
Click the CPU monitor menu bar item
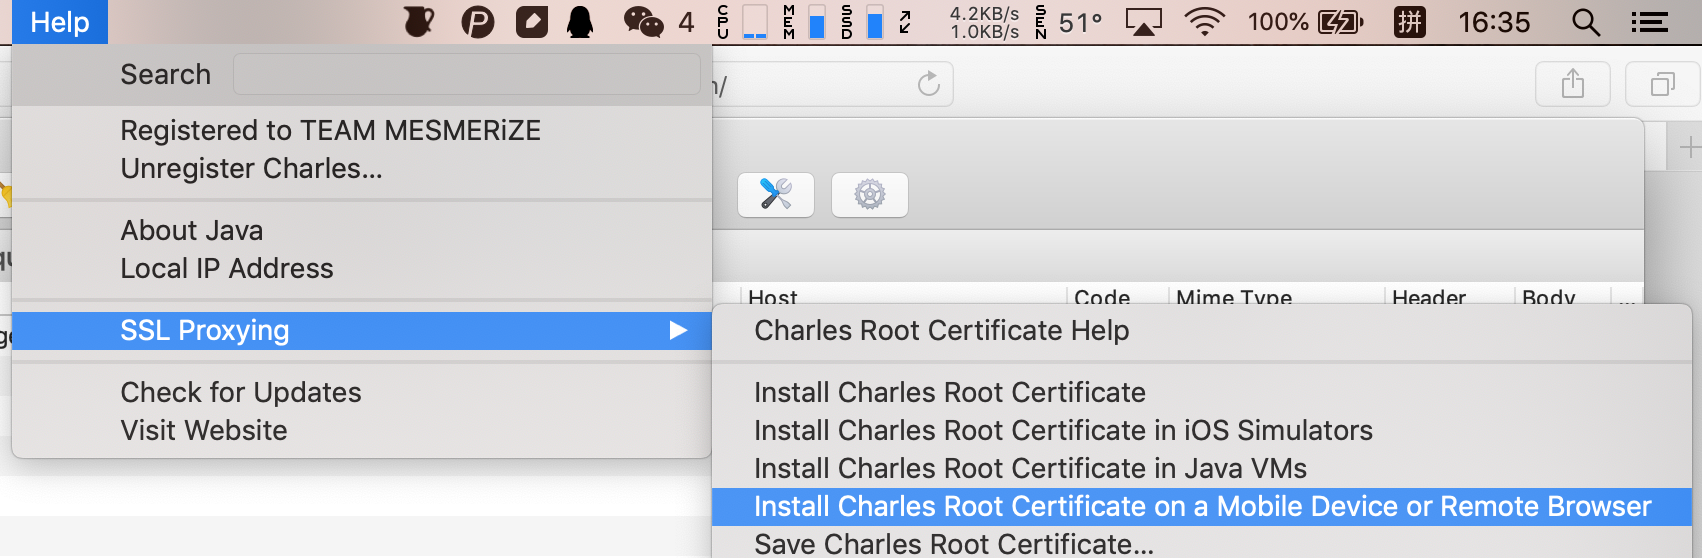coord(743,22)
